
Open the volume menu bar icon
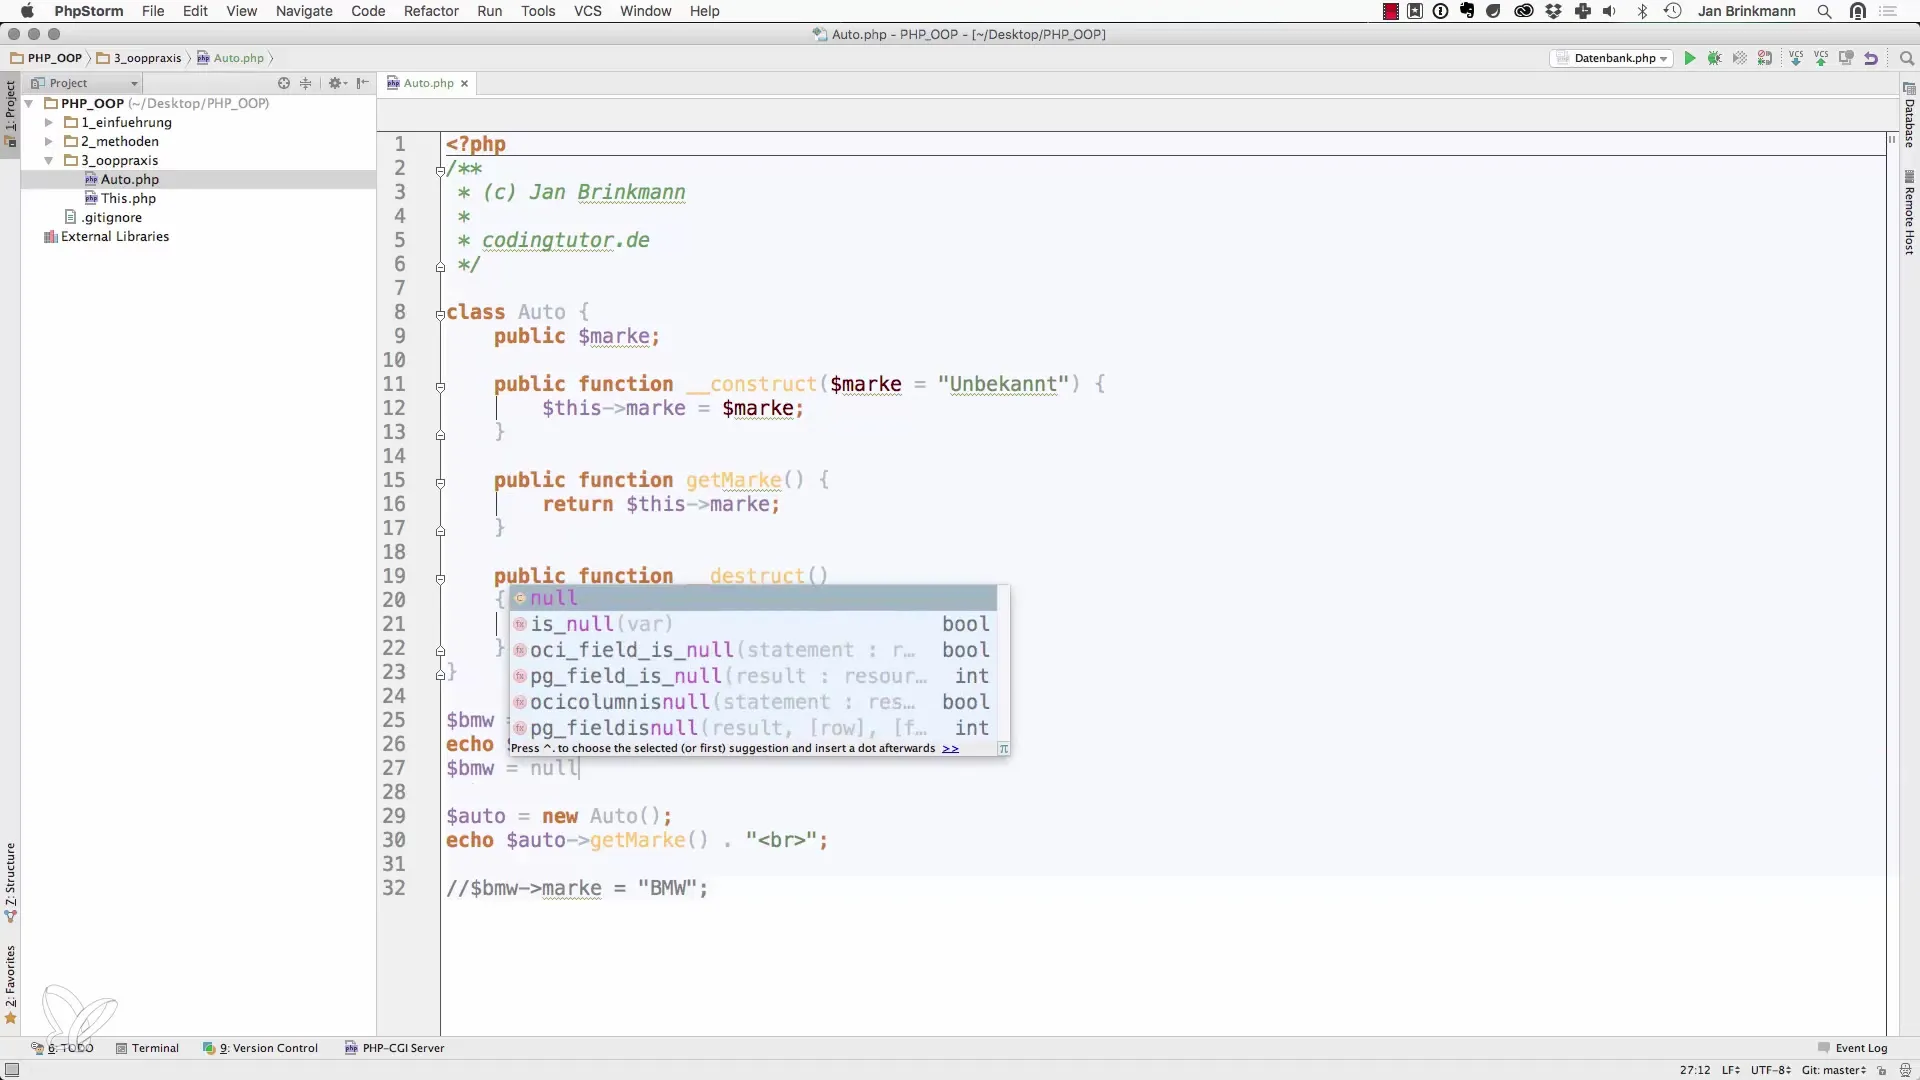click(1609, 11)
